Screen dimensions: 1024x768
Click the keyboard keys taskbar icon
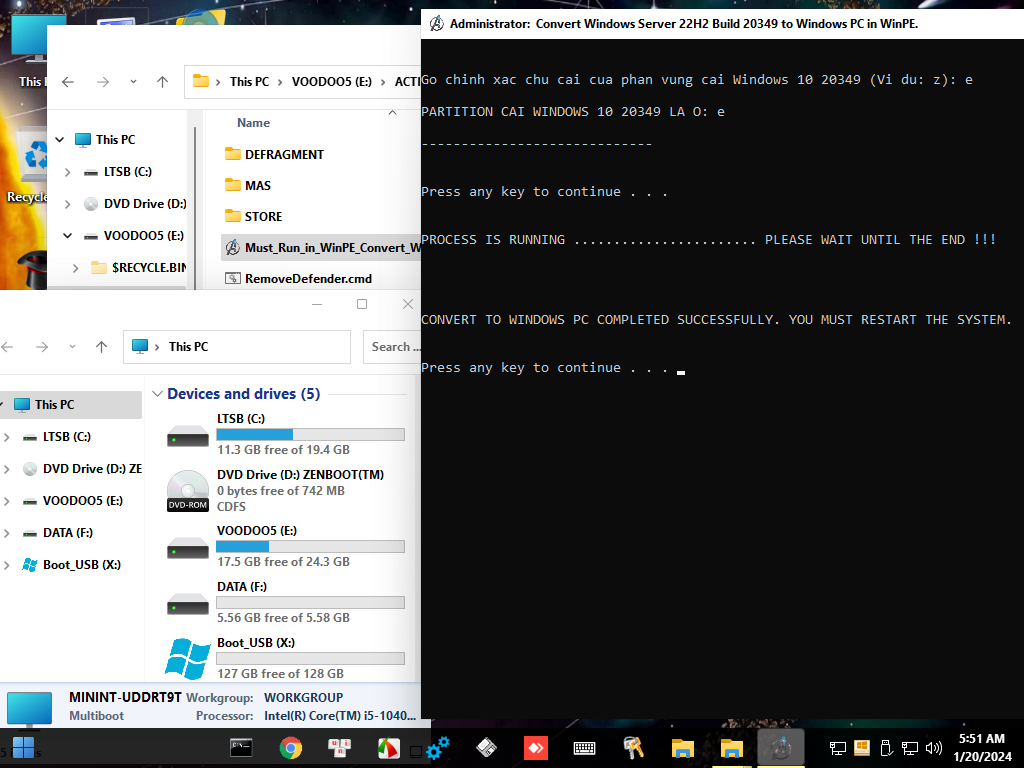point(340,748)
